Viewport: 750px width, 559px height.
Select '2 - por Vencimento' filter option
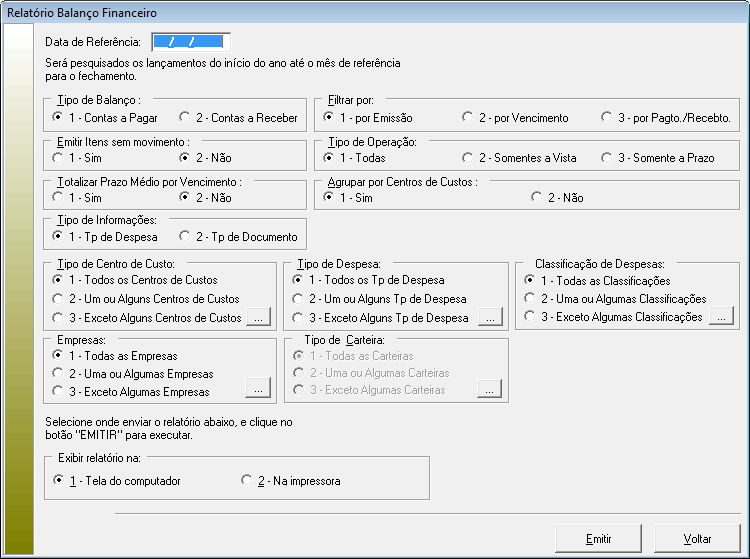468,118
